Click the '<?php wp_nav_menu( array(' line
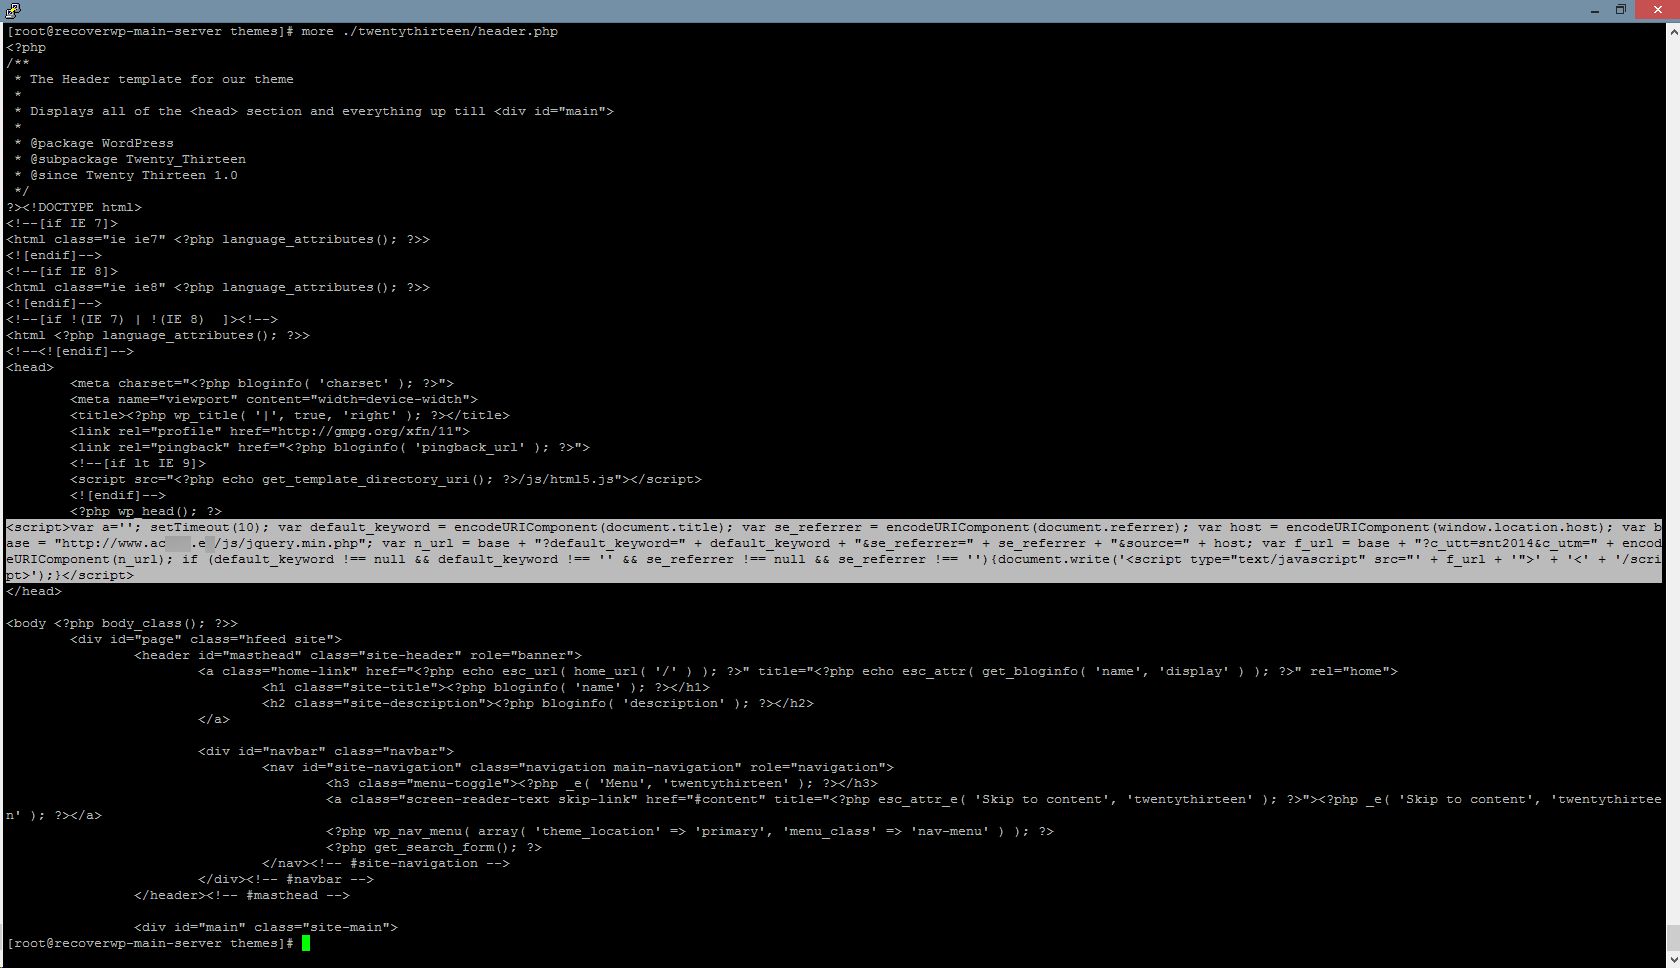This screenshot has height=968, width=1680. pos(690,831)
